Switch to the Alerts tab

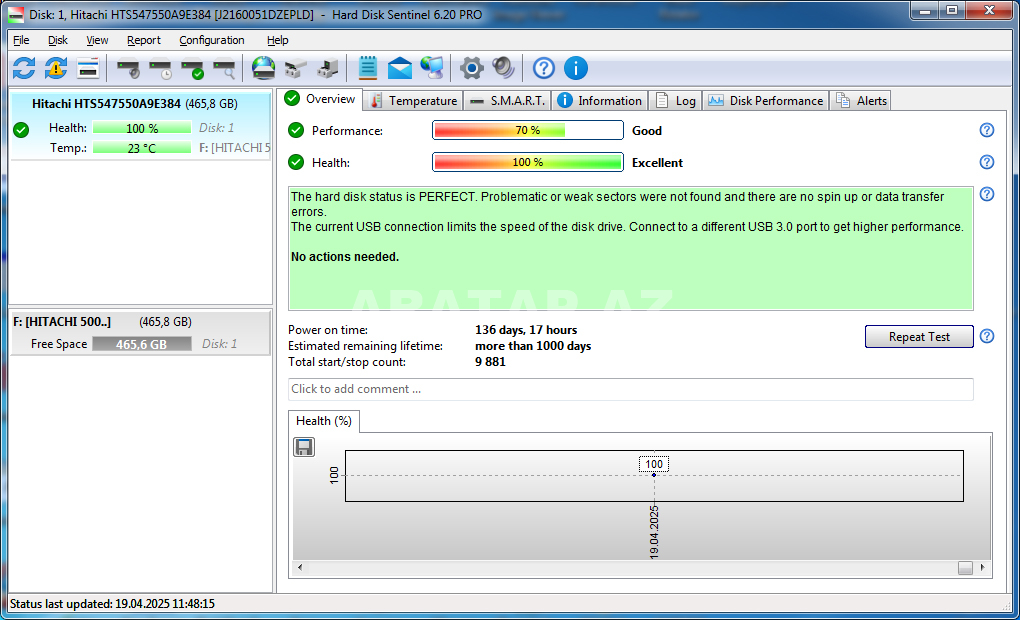[x=861, y=101]
